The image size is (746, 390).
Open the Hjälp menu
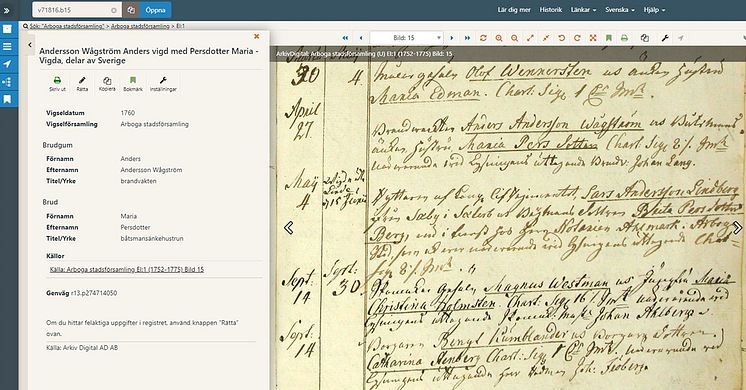[654, 10]
